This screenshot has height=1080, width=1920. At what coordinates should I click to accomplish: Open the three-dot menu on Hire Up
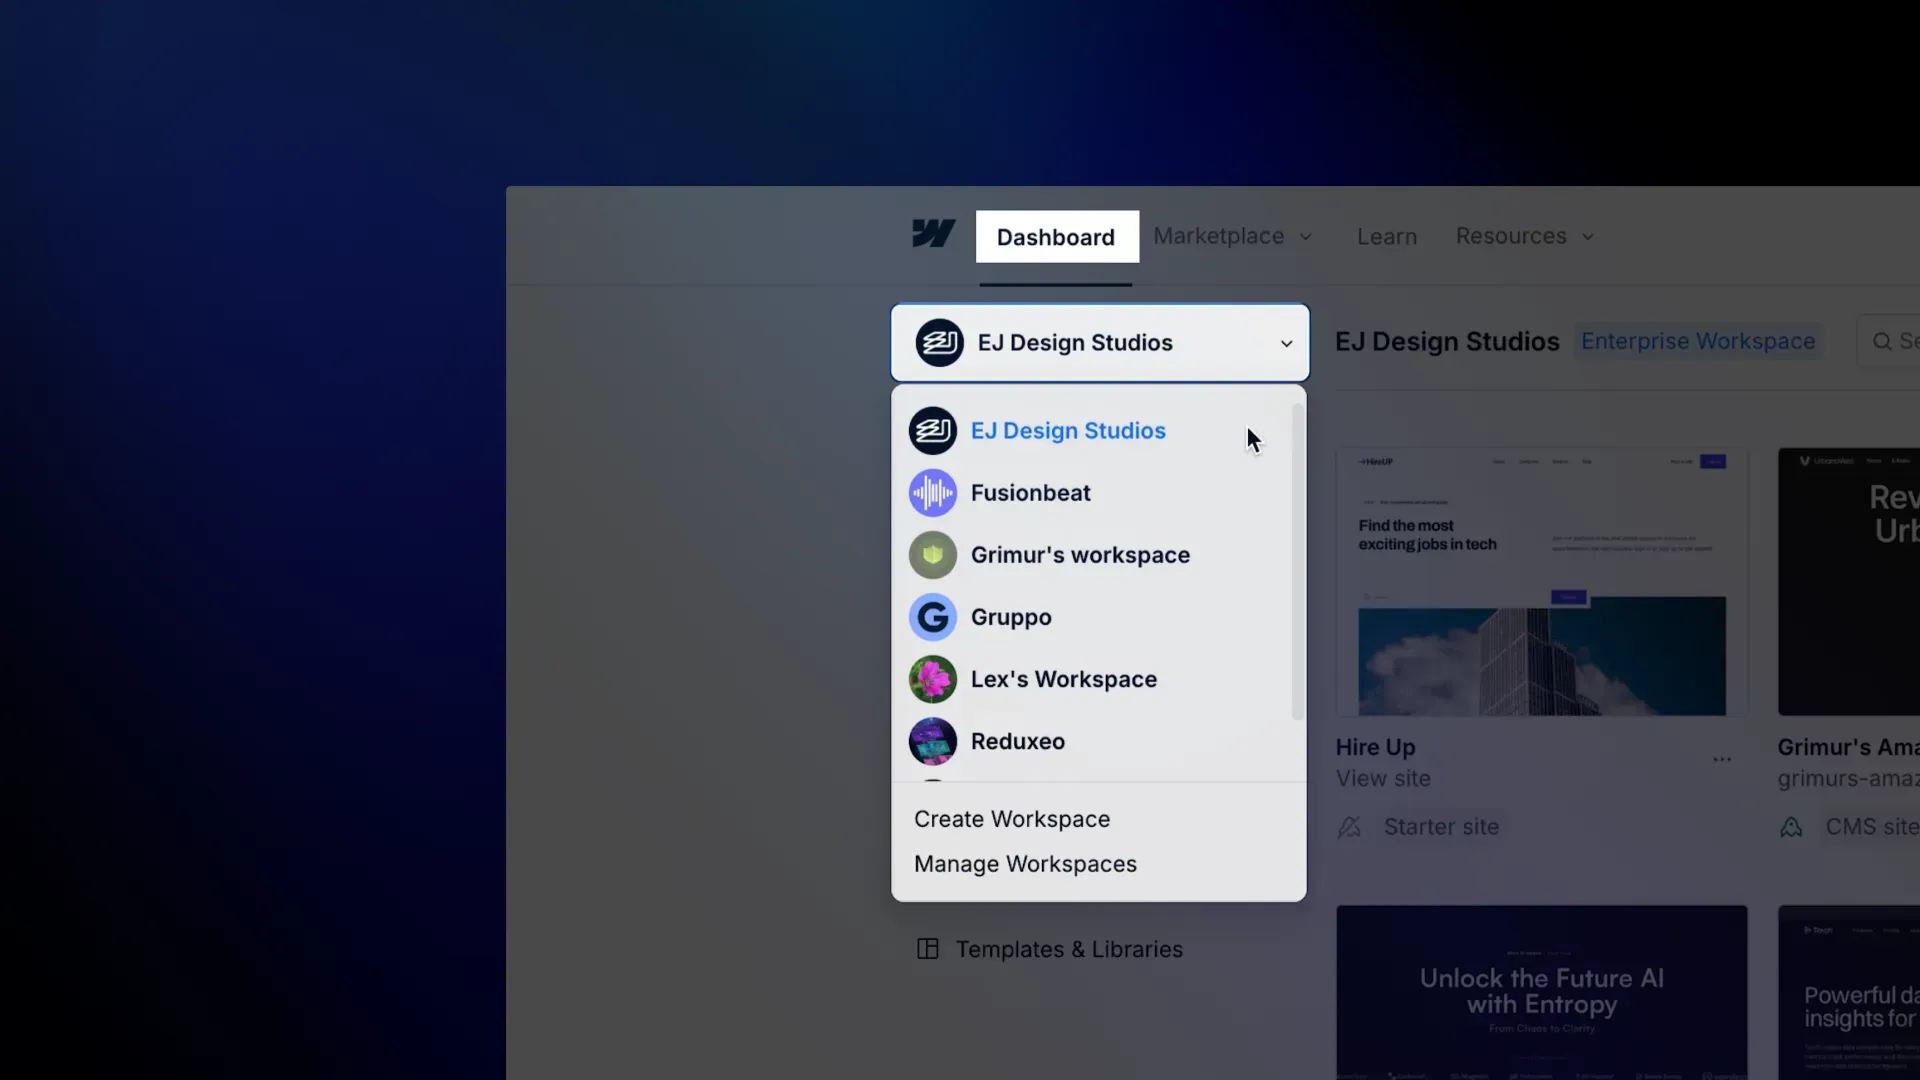[1722, 760]
